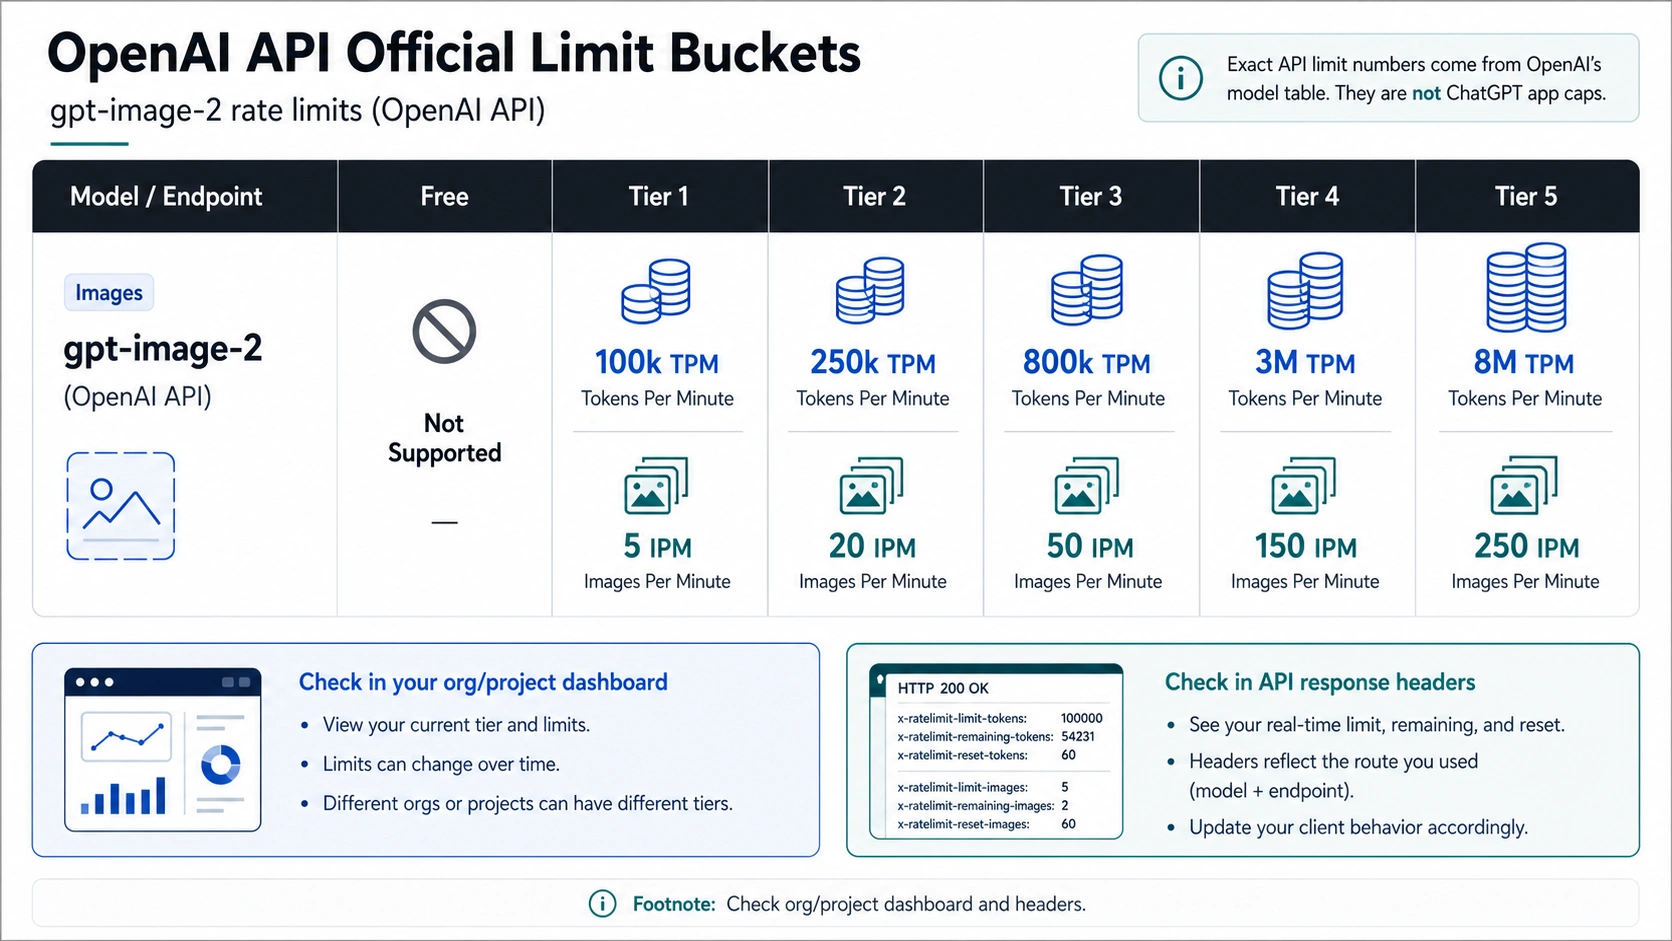Click the (OpenAI API) label under gpt-image-2

tap(138, 397)
